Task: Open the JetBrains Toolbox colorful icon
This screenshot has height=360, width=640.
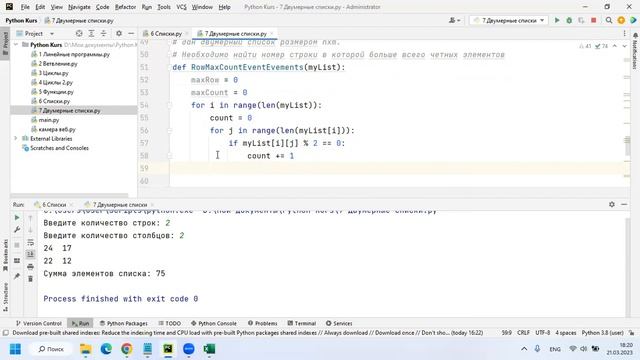Action: point(633,20)
